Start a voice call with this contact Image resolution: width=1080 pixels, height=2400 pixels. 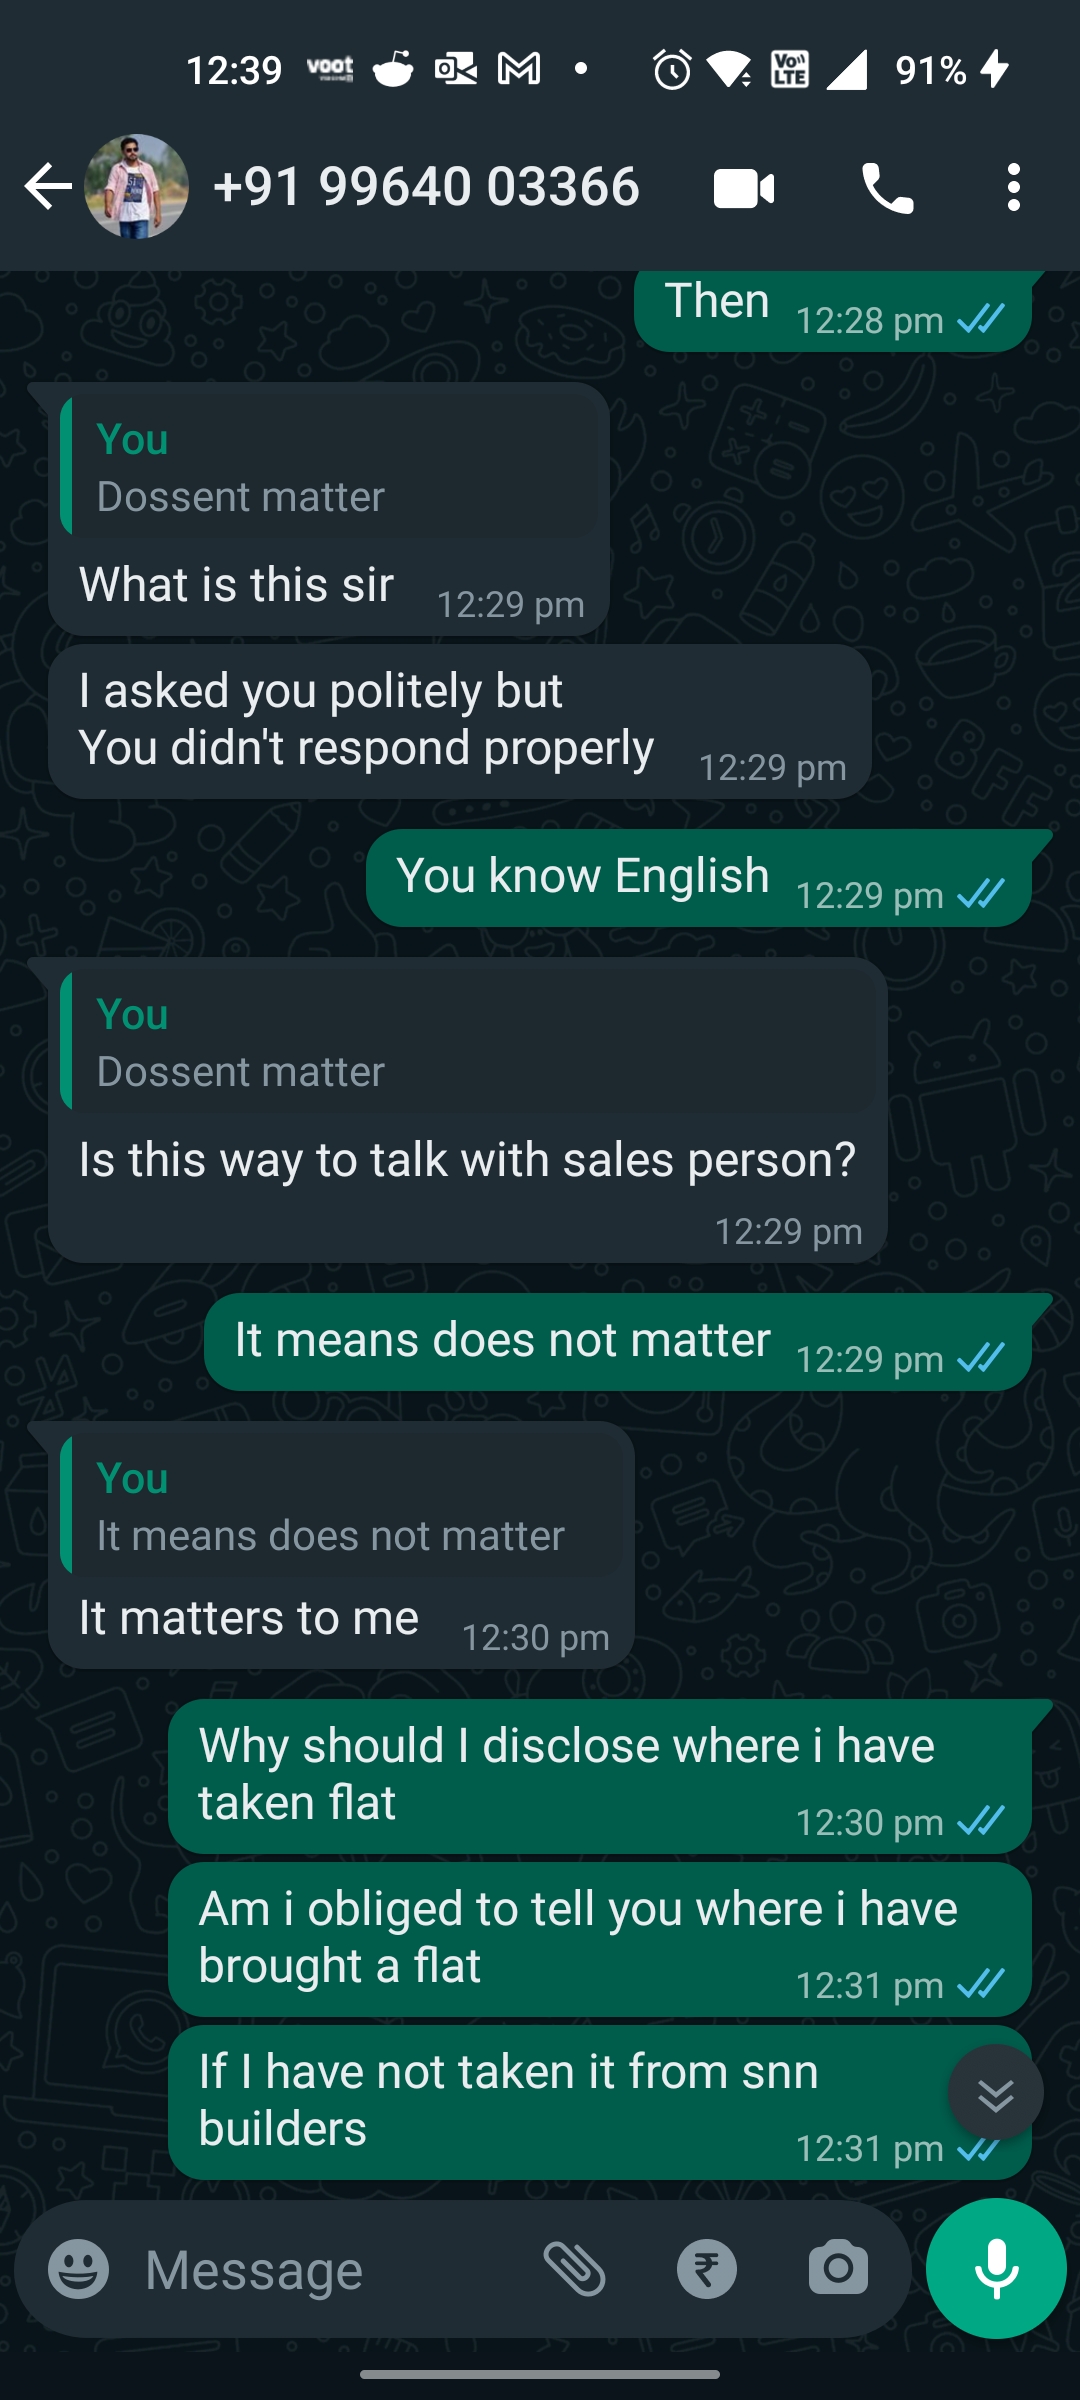pyautogui.click(x=887, y=188)
